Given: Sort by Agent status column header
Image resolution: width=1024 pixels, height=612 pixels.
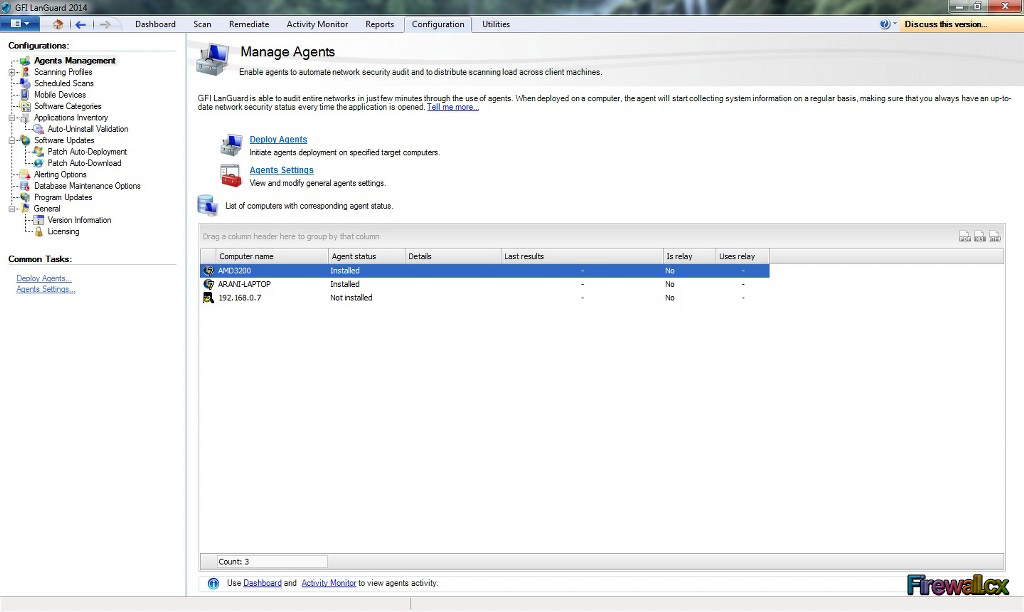Looking at the screenshot, I should [x=366, y=256].
